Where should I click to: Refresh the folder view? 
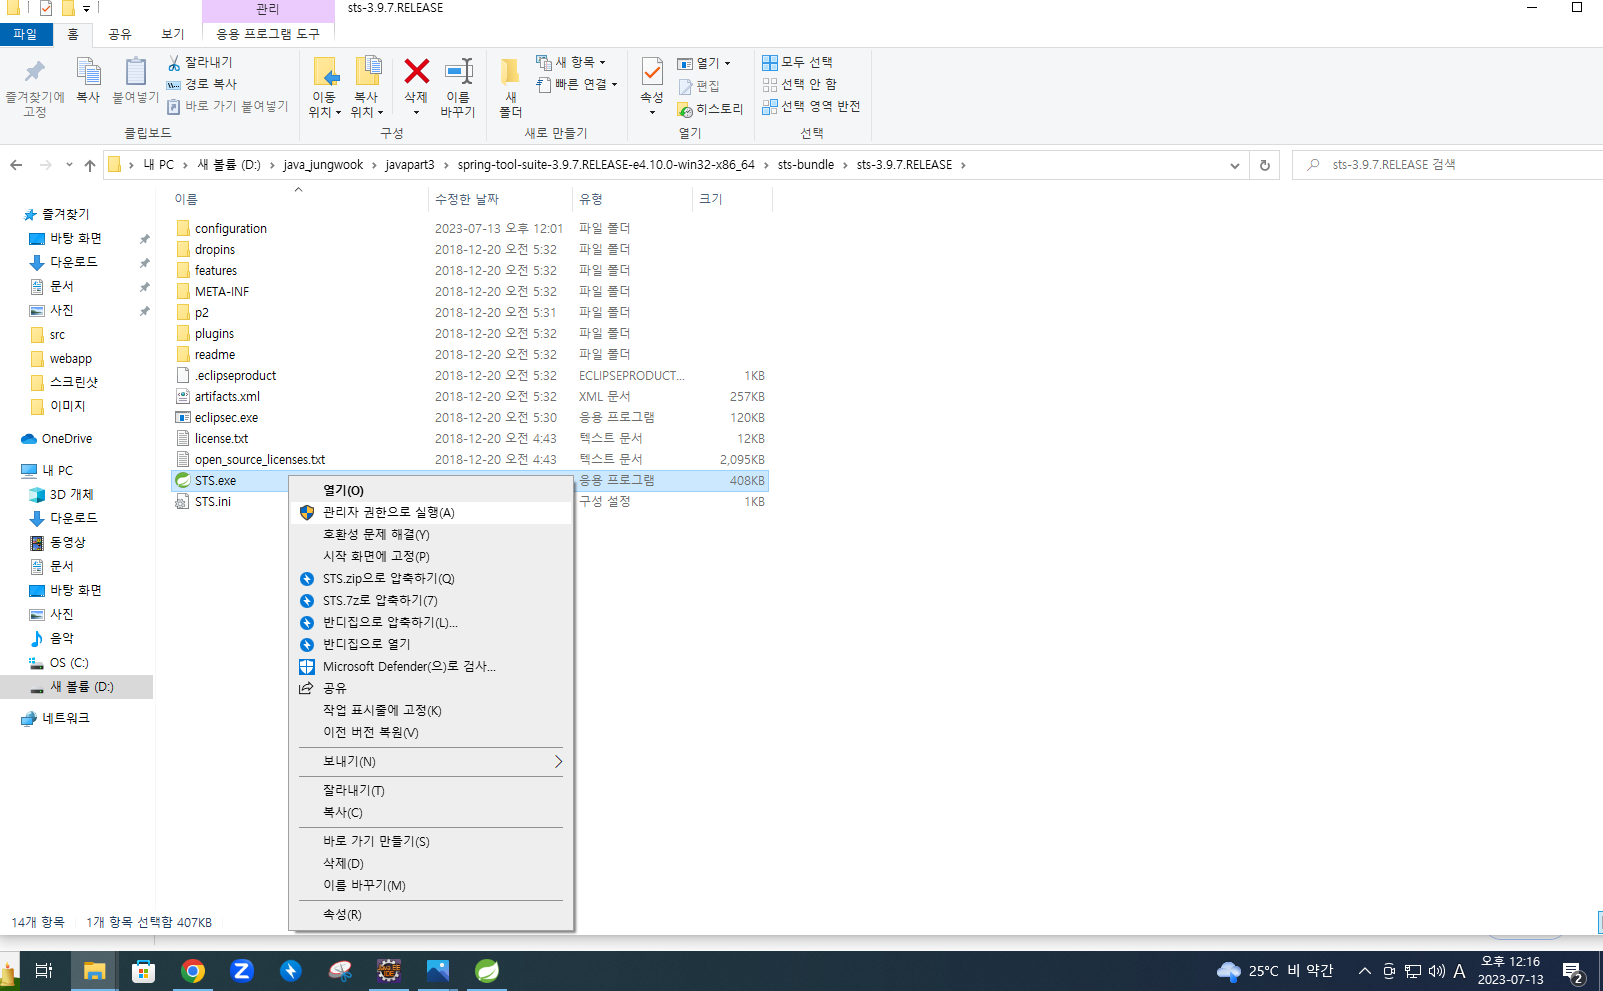1265,165
